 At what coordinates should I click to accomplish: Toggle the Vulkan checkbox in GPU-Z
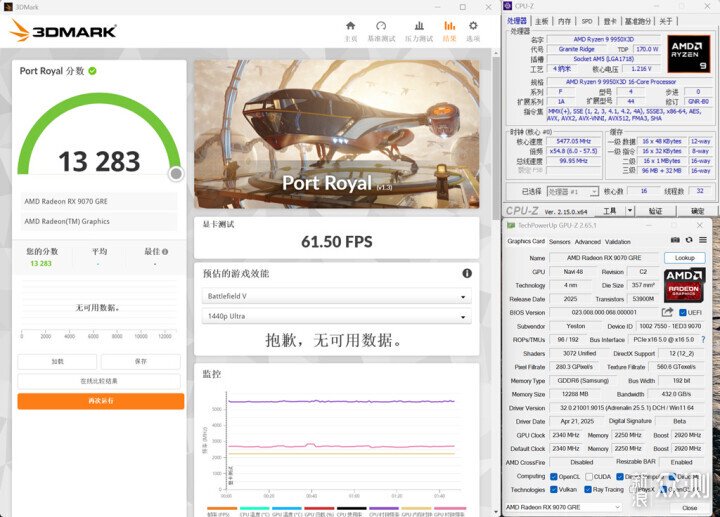point(554,490)
